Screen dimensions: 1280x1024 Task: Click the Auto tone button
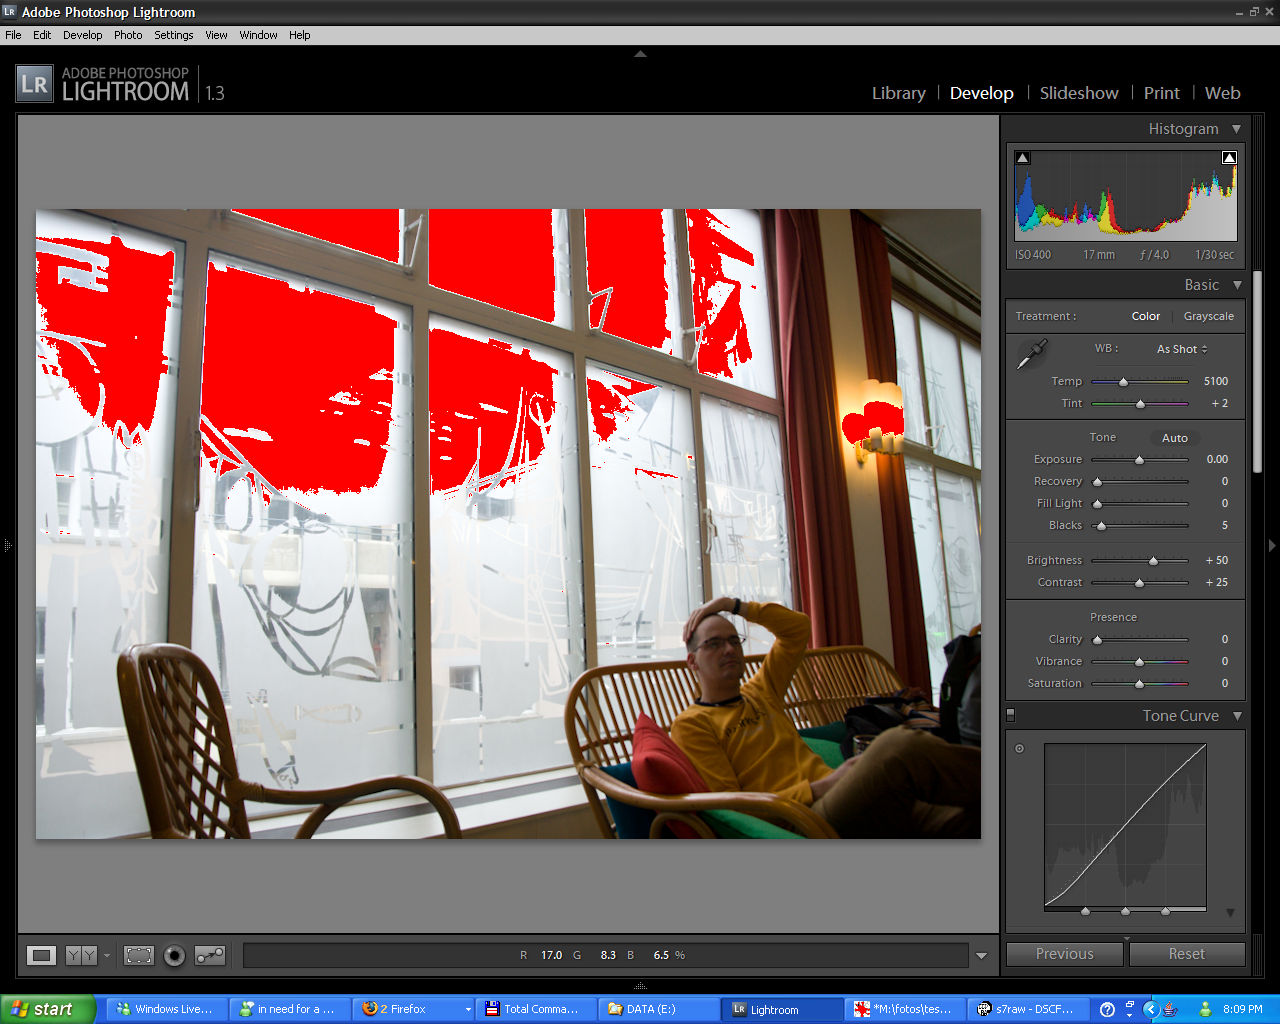(x=1174, y=438)
